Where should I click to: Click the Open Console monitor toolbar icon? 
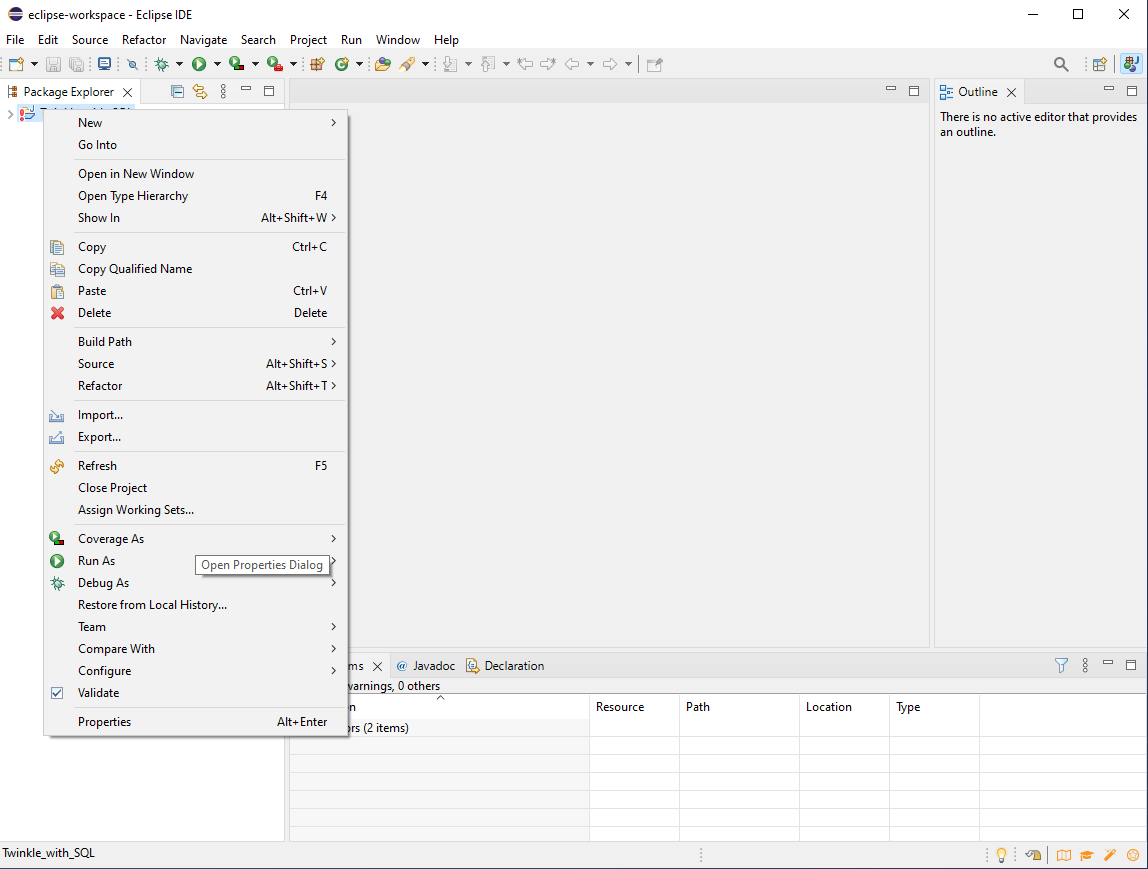105,64
